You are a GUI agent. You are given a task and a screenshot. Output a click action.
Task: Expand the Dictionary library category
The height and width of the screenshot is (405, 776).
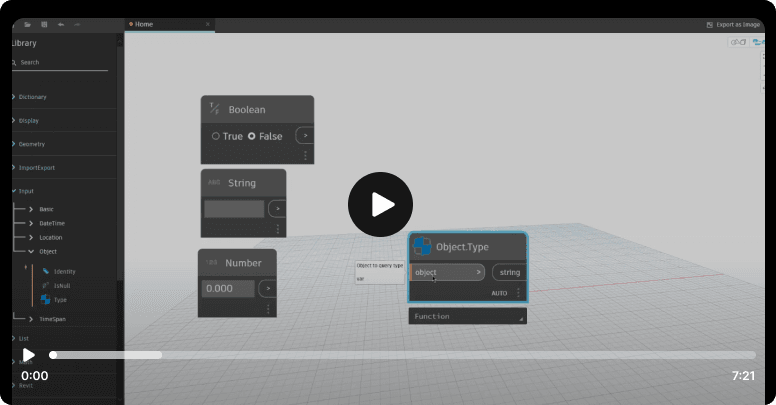pyautogui.click(x=30, y=97)
